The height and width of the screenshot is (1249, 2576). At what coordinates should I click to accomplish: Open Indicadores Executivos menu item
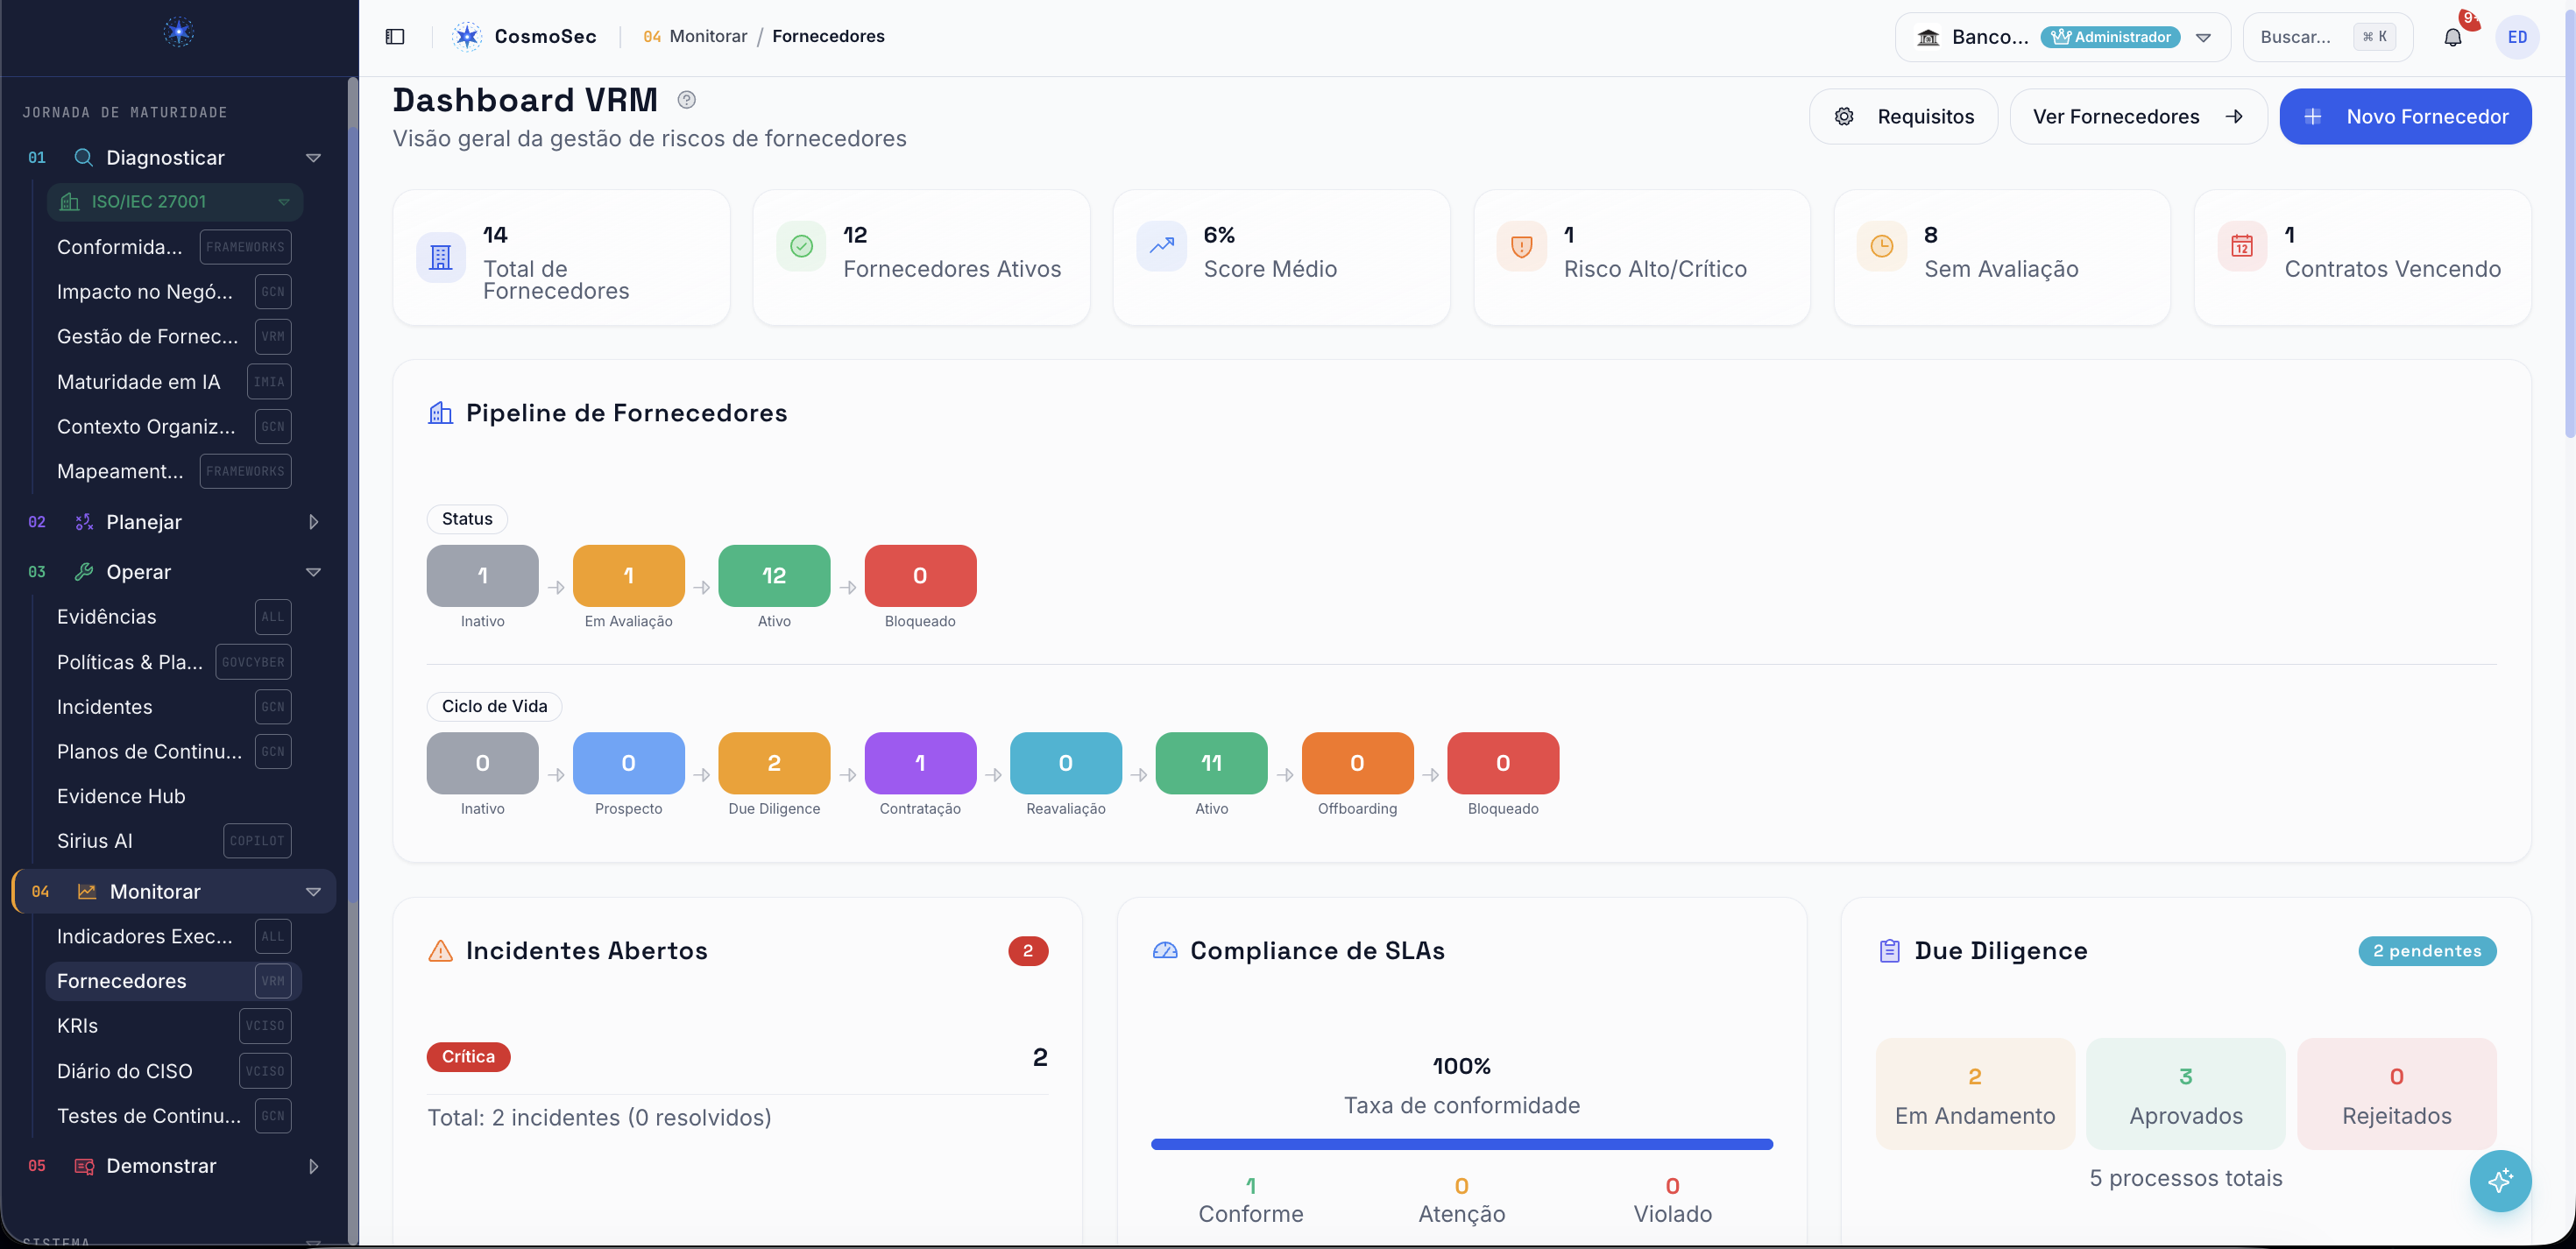pos(174,937)
